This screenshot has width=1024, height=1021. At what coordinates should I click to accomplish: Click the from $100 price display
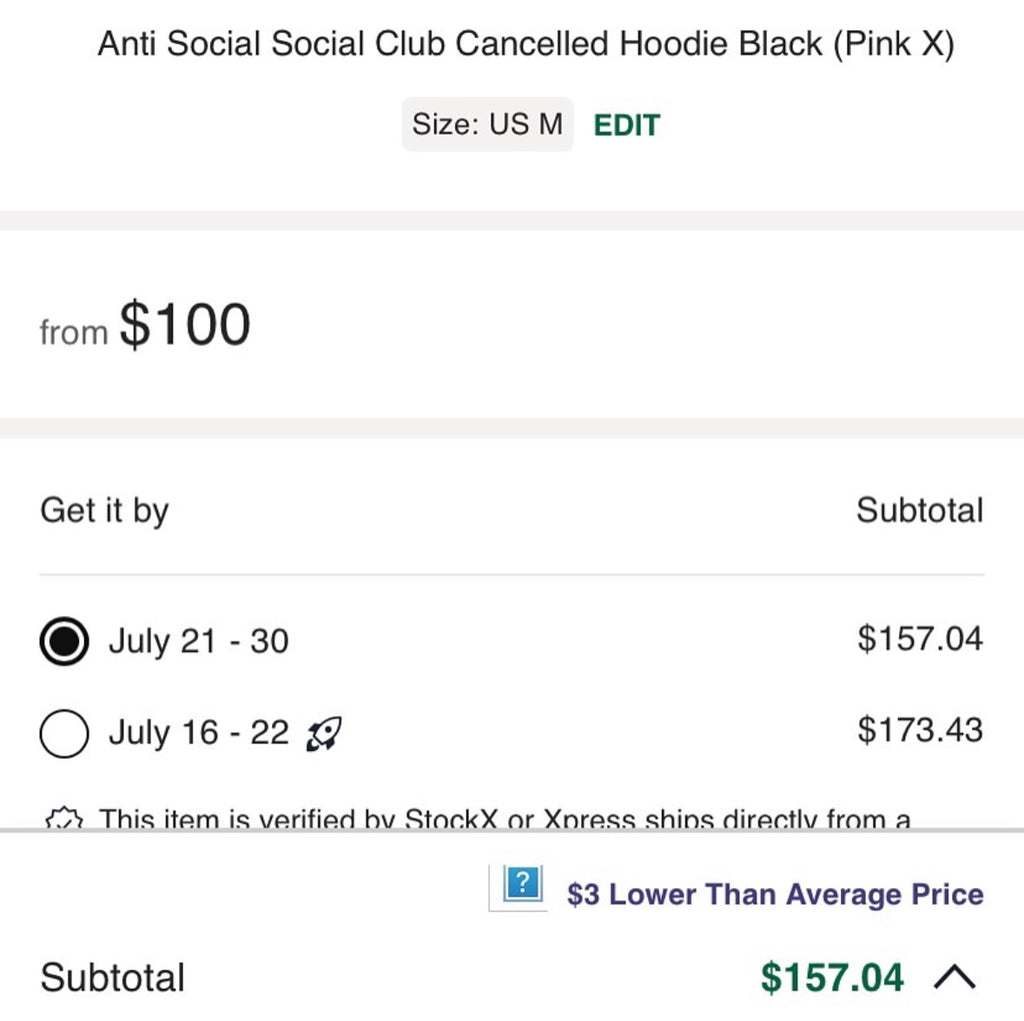click(144, 322)
